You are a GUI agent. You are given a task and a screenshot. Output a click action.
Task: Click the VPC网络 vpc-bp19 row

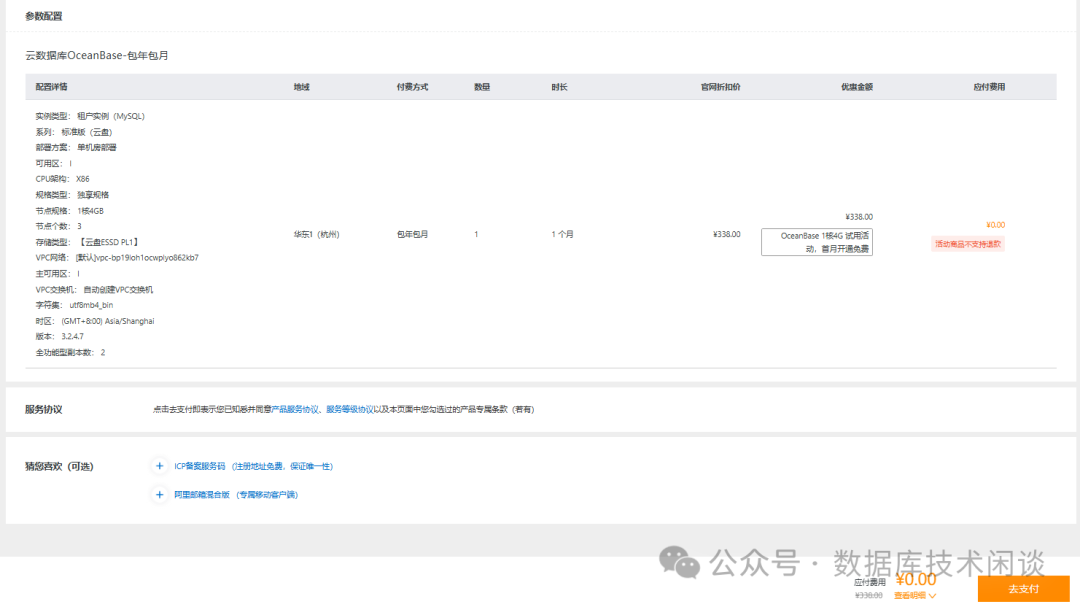click(x=117, y=258)
